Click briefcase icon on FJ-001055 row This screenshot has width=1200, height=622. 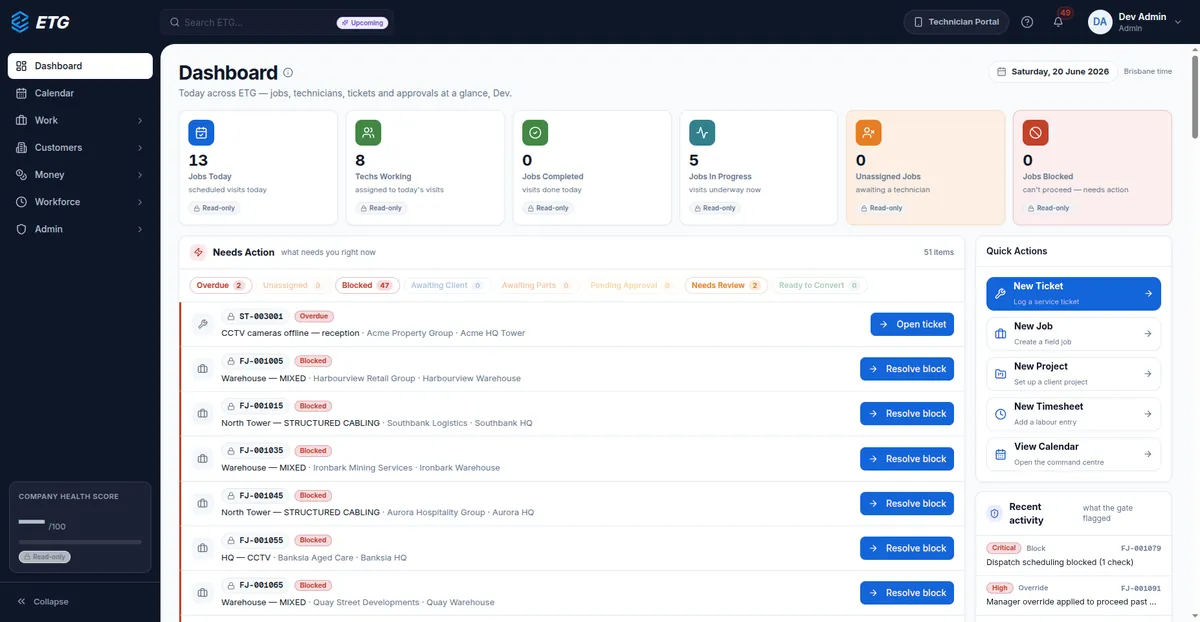pyautogui.click(x=202, y=548)
